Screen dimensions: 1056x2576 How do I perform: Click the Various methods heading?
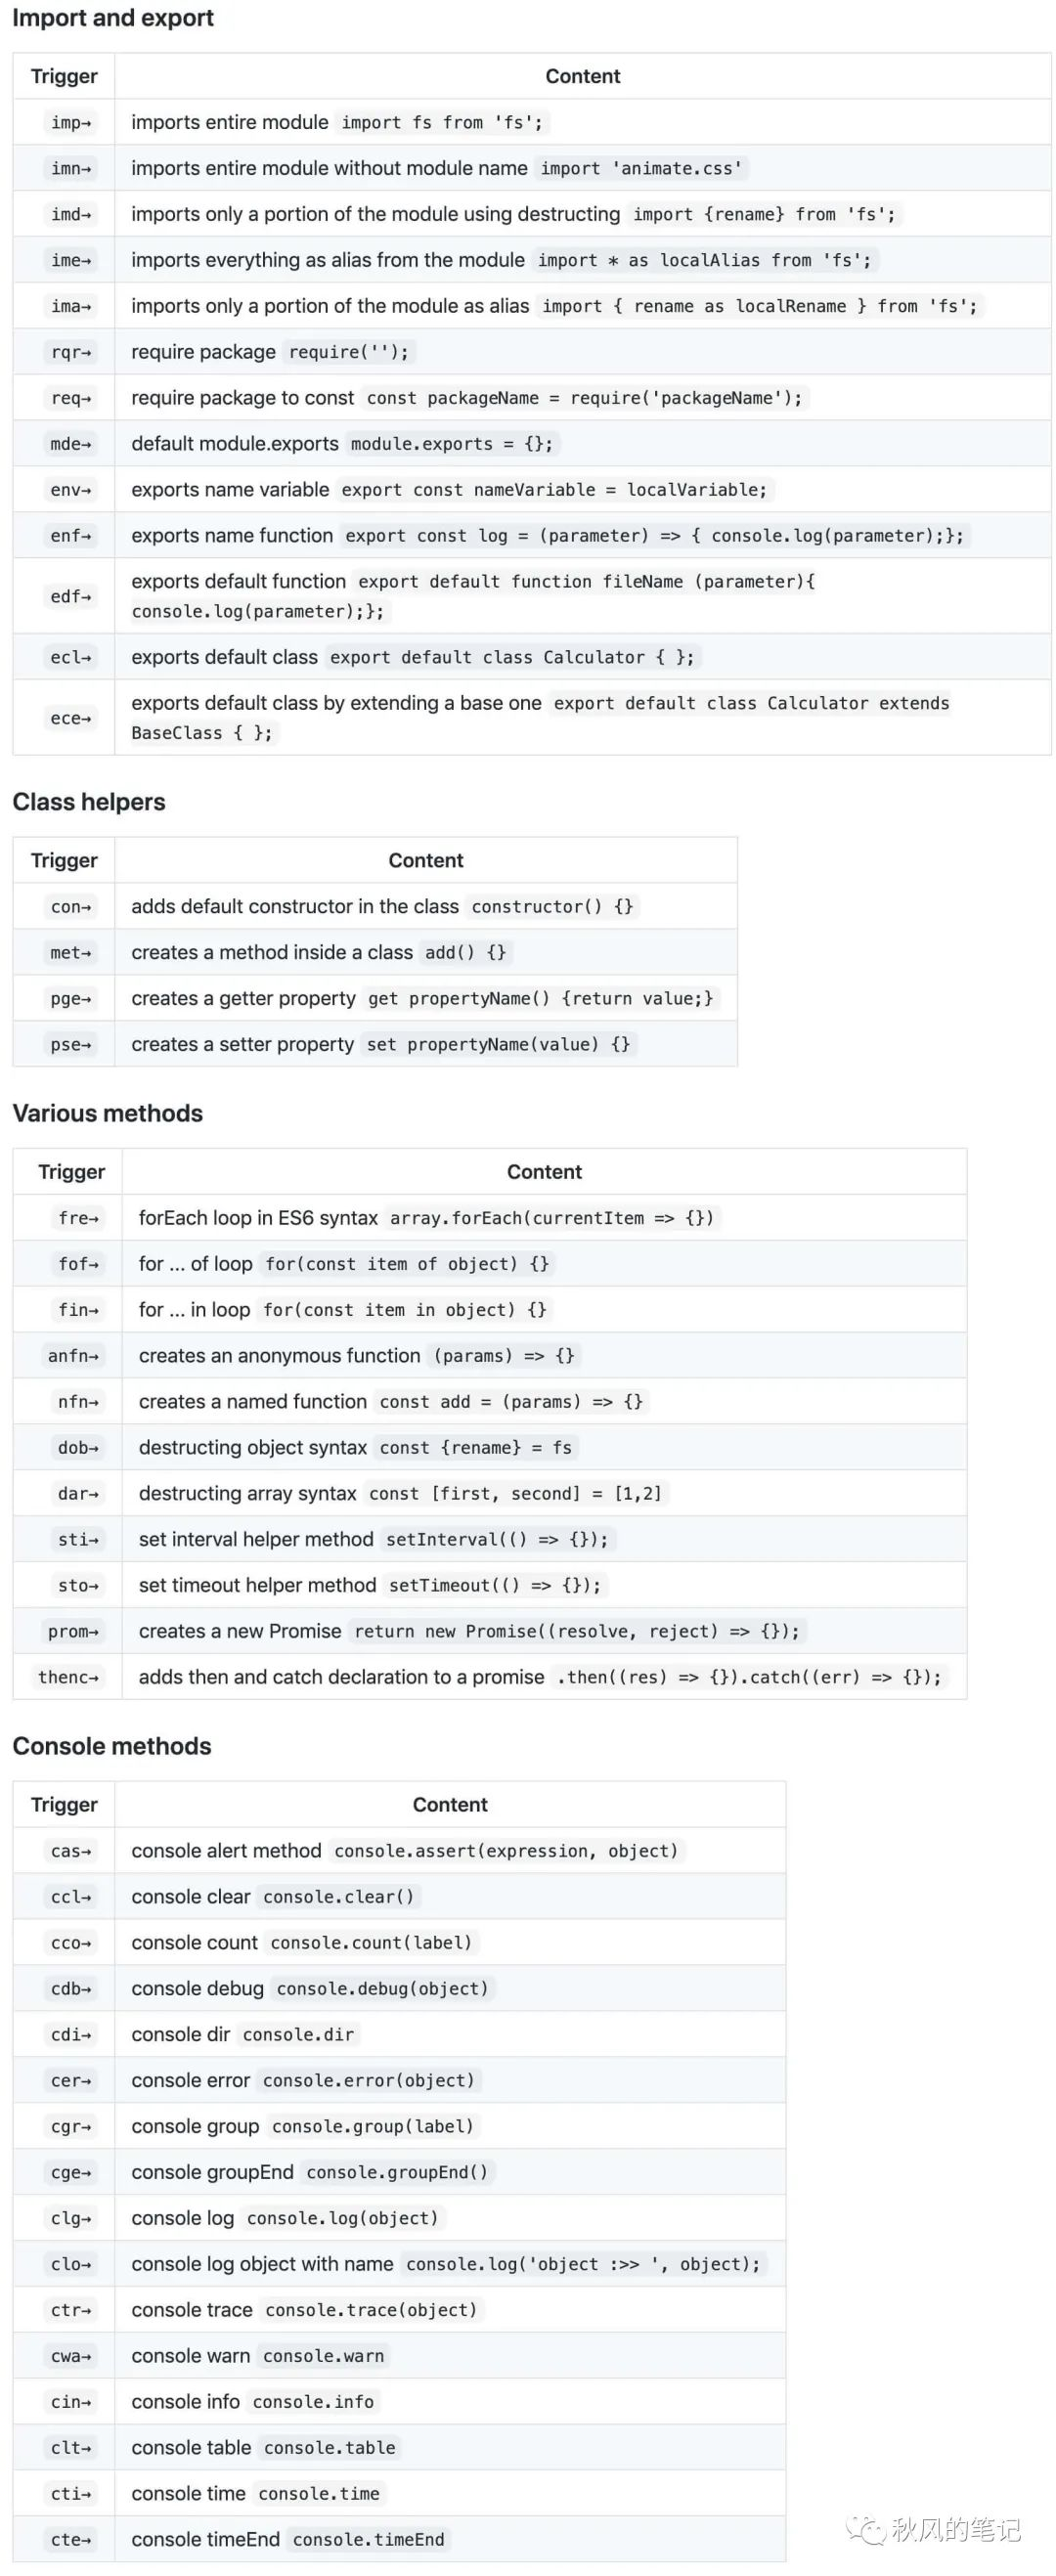coord(107,1113)
